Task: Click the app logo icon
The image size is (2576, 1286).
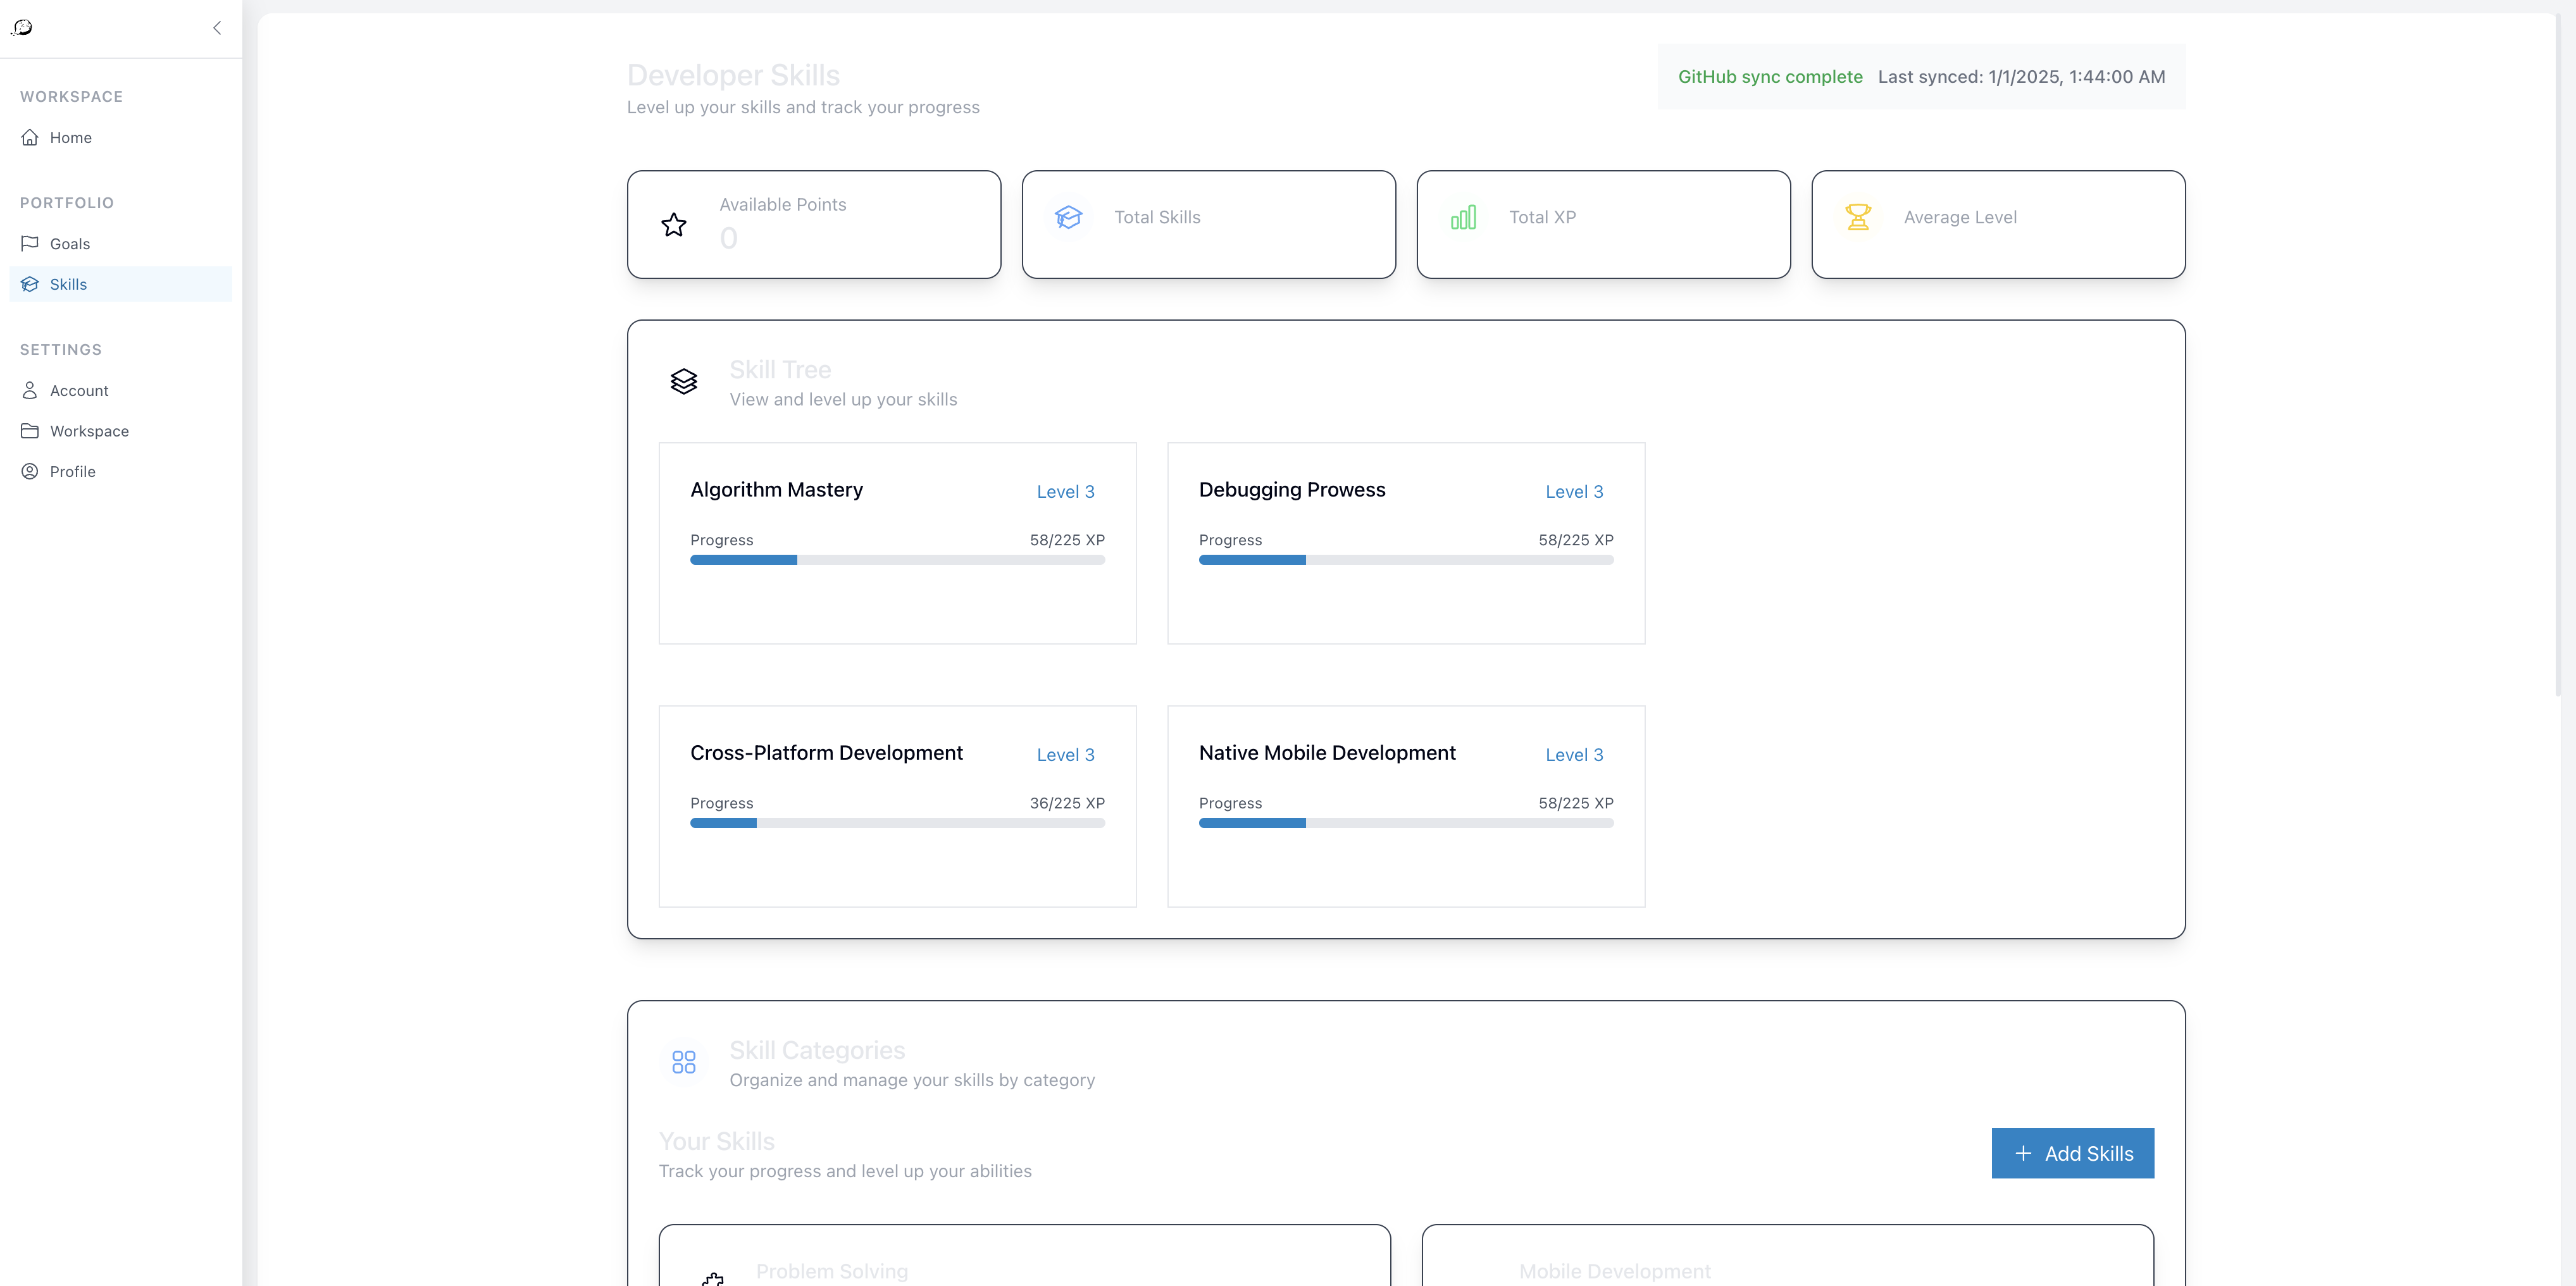Action: tap(22, 28)
